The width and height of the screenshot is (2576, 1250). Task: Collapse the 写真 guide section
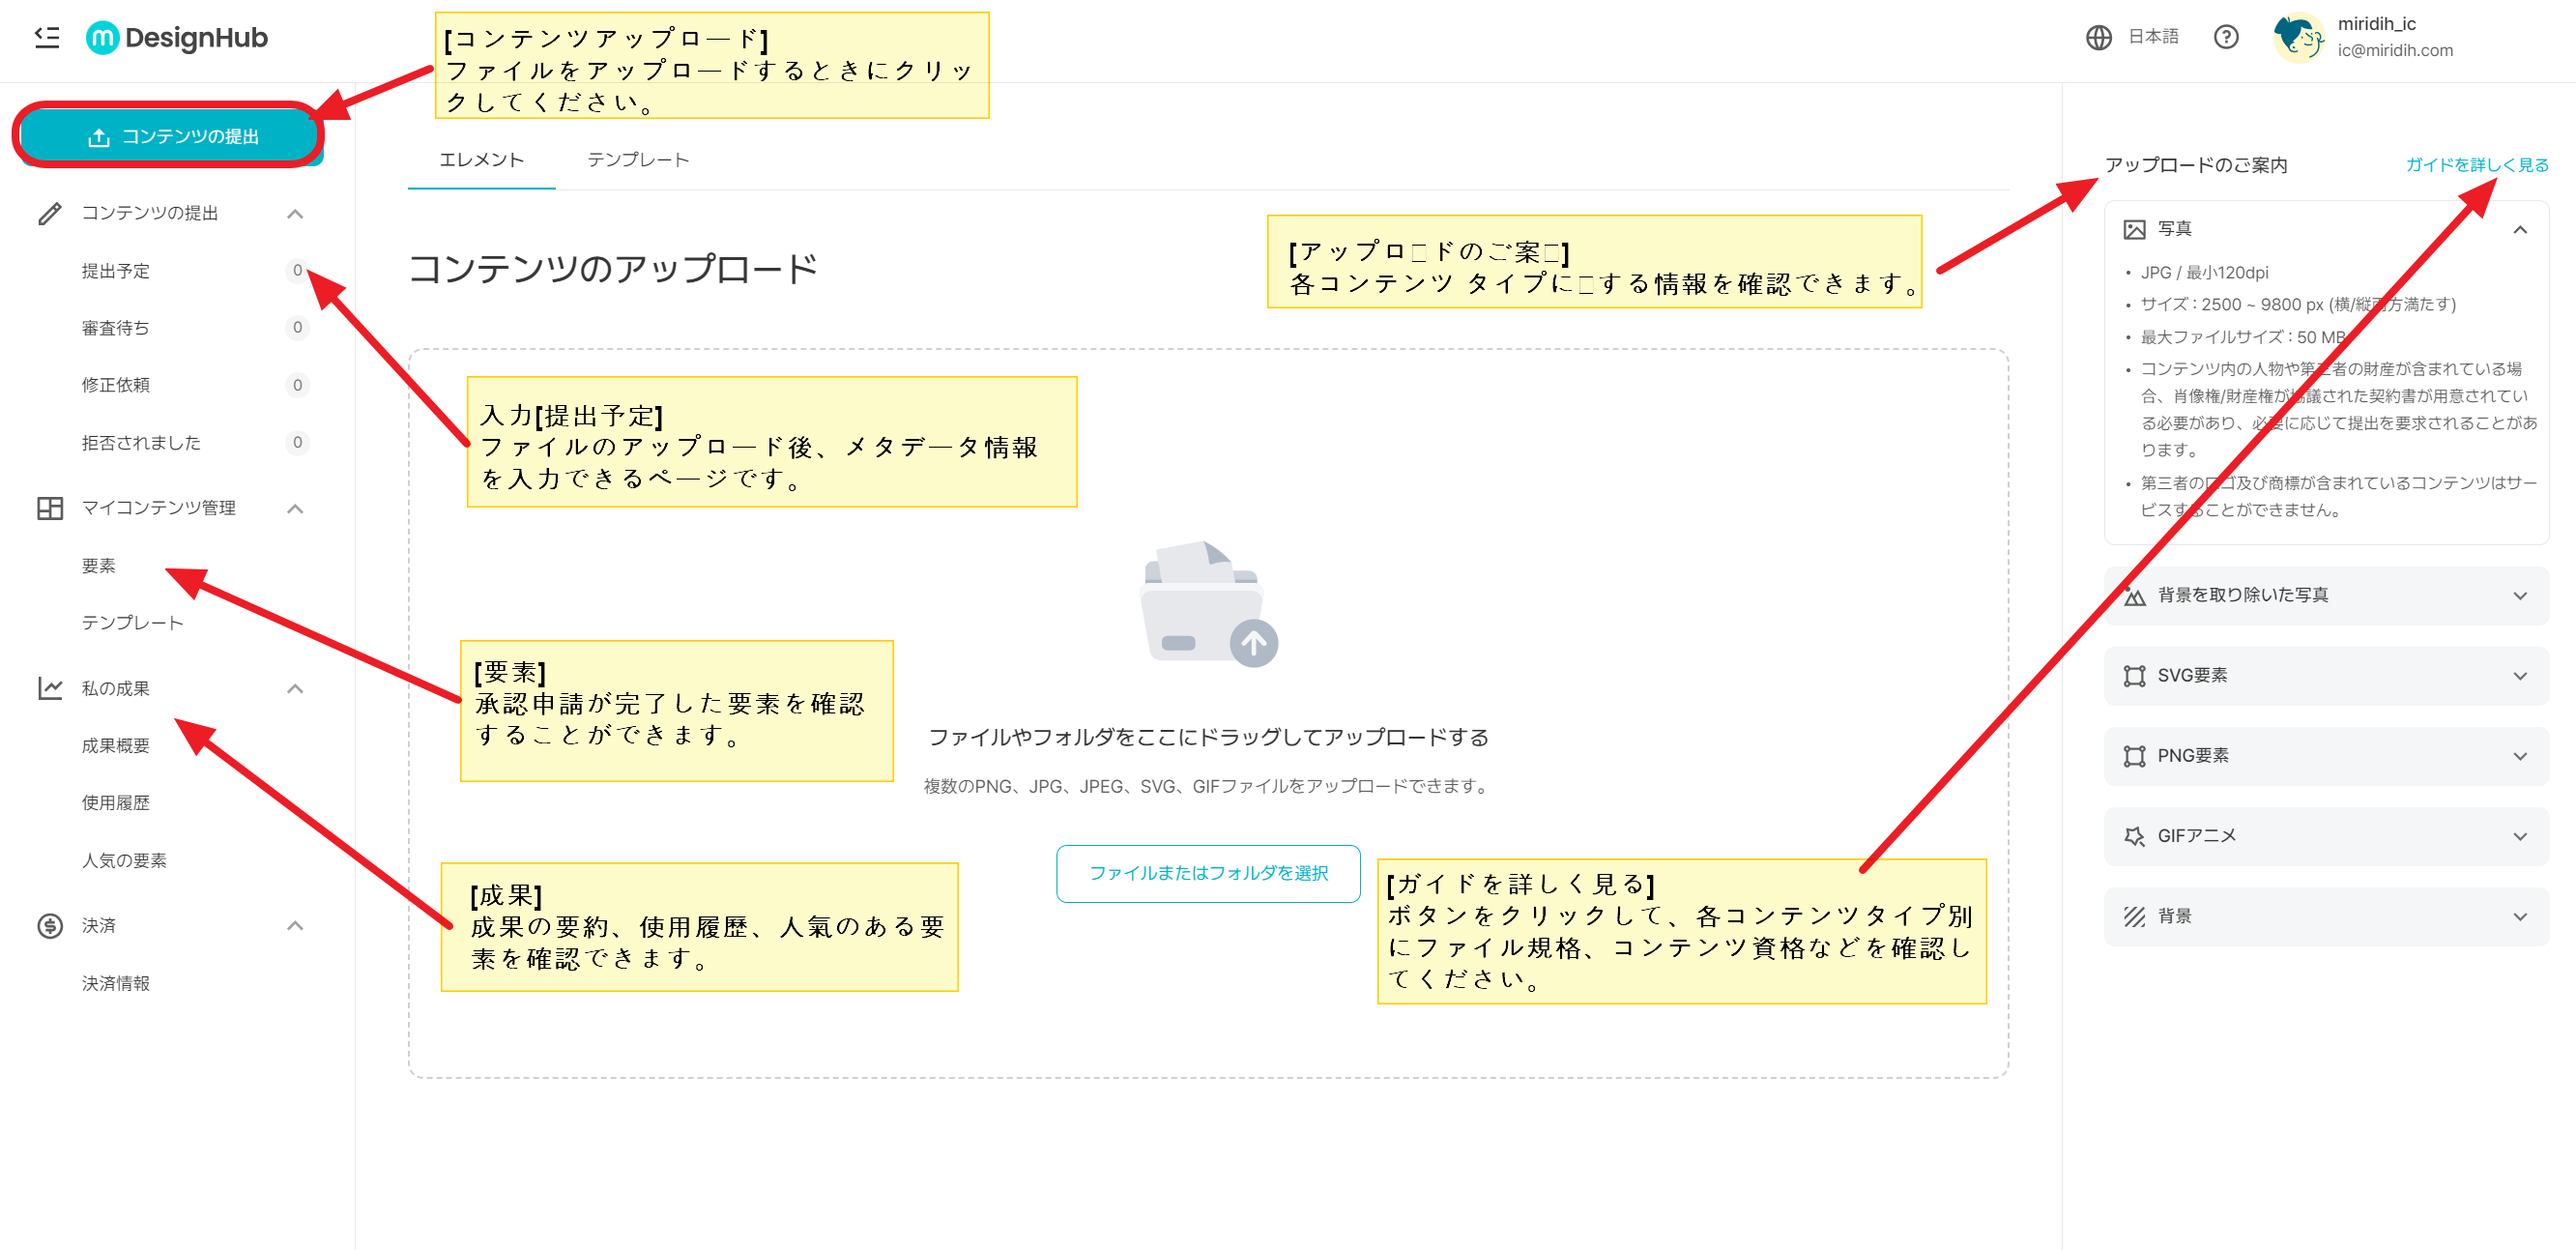(2522, 228)
